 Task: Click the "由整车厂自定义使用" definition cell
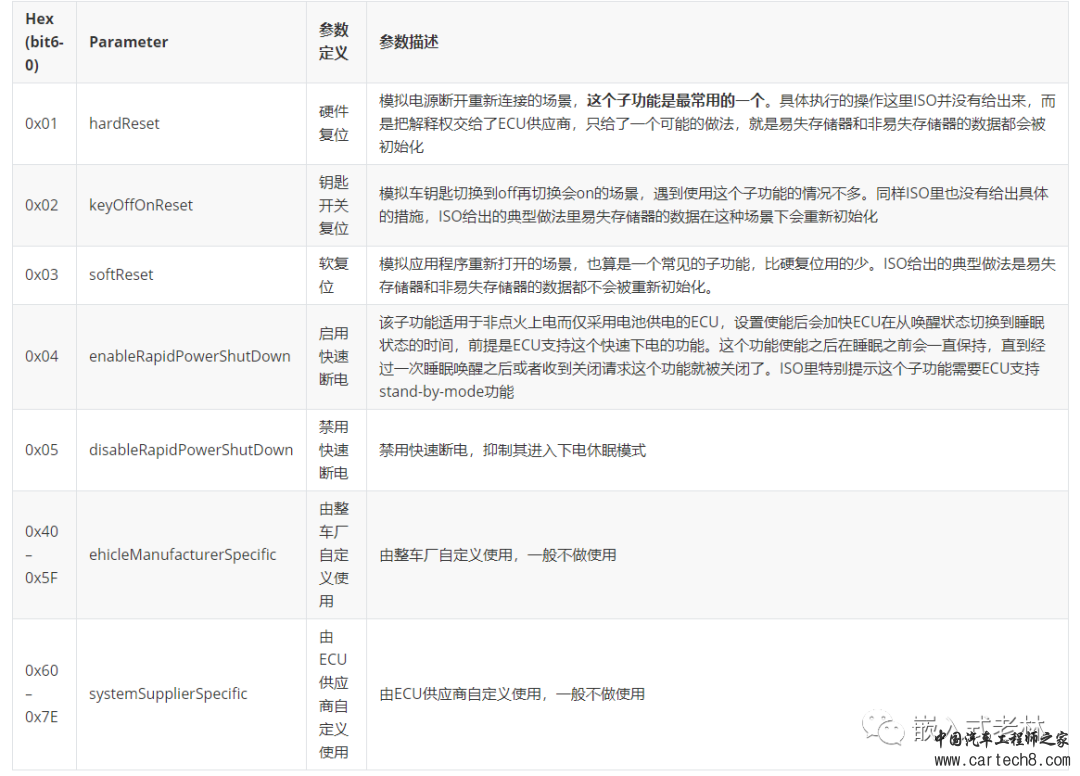334,555
